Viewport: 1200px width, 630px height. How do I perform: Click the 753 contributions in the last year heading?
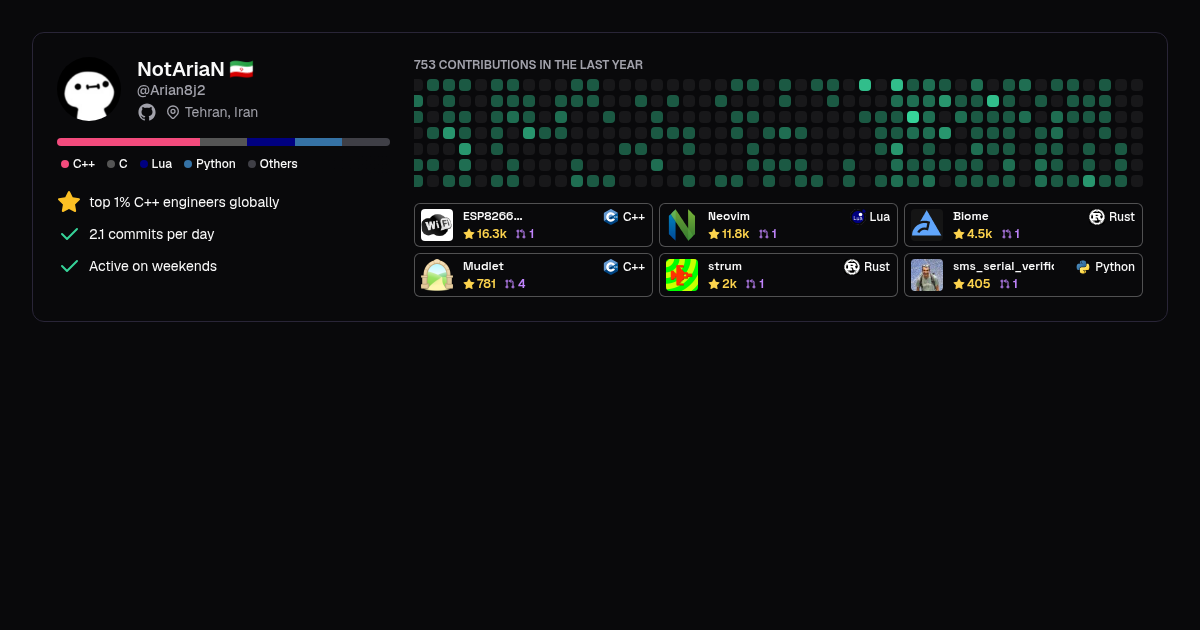coord(528,65)
